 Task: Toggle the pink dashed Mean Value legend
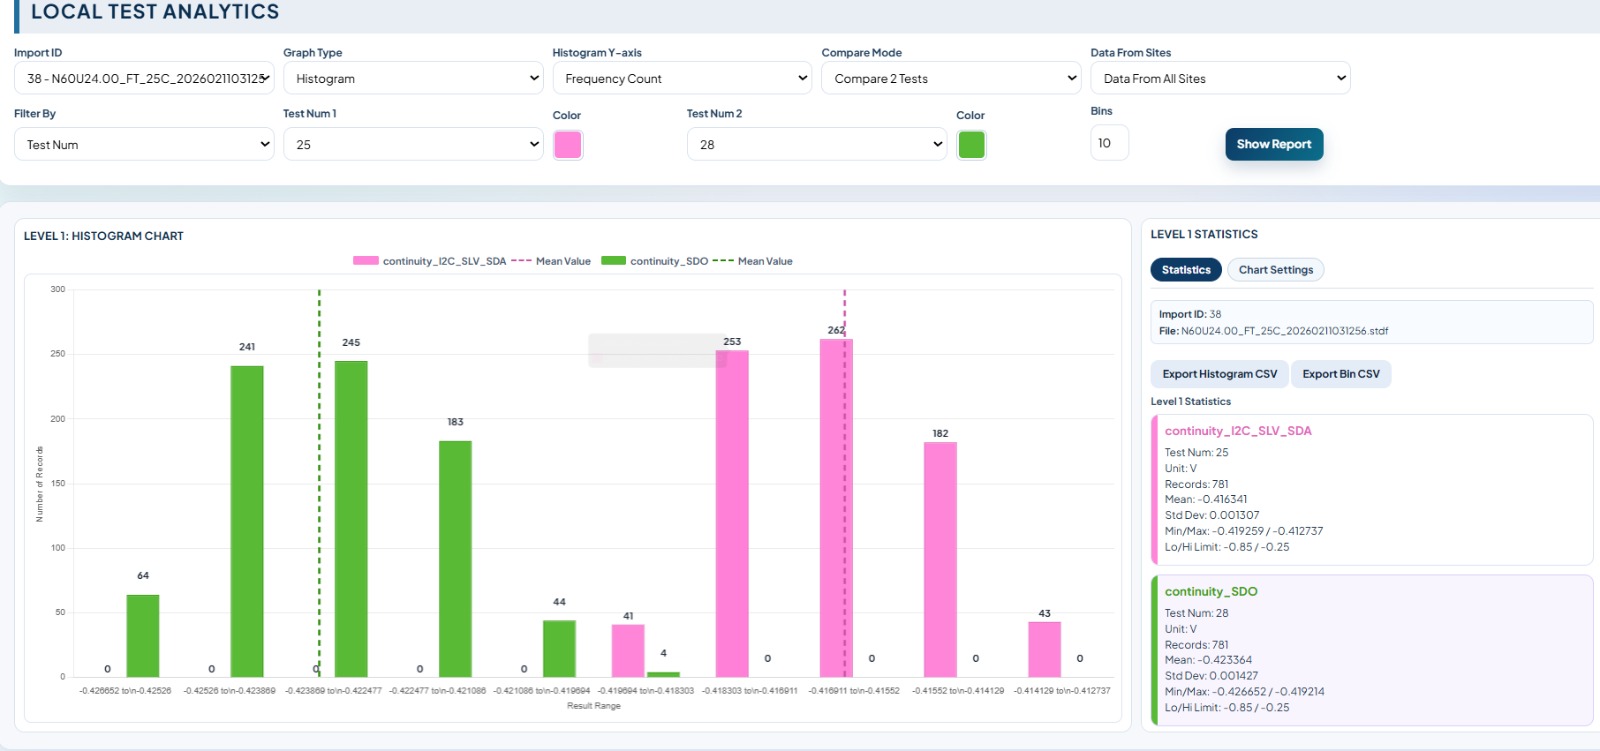[551, 261]
